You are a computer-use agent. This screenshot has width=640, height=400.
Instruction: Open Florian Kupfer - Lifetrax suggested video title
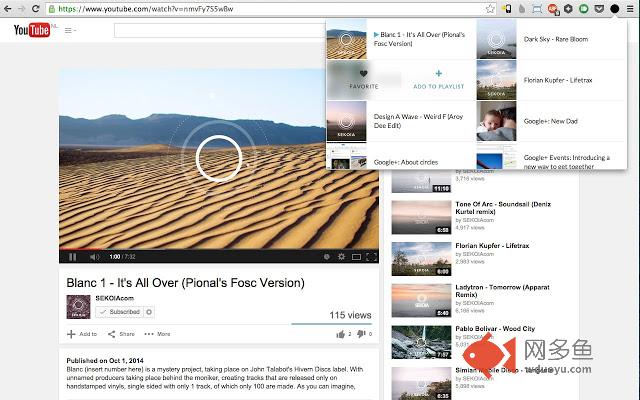[492, 246]
